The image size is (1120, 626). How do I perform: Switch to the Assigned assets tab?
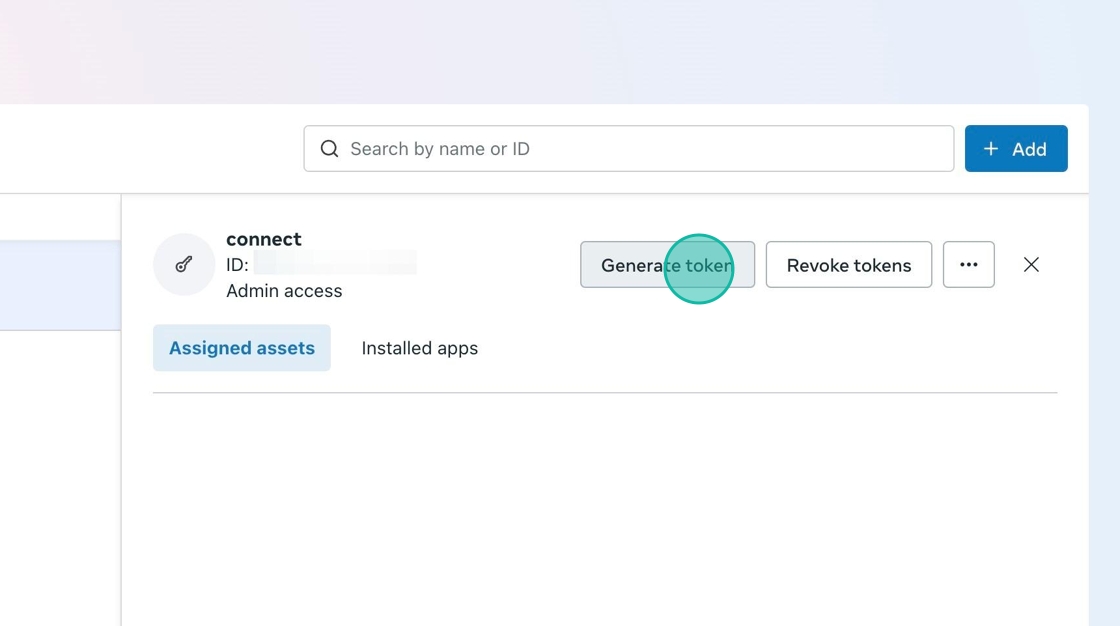pos(242,348)
